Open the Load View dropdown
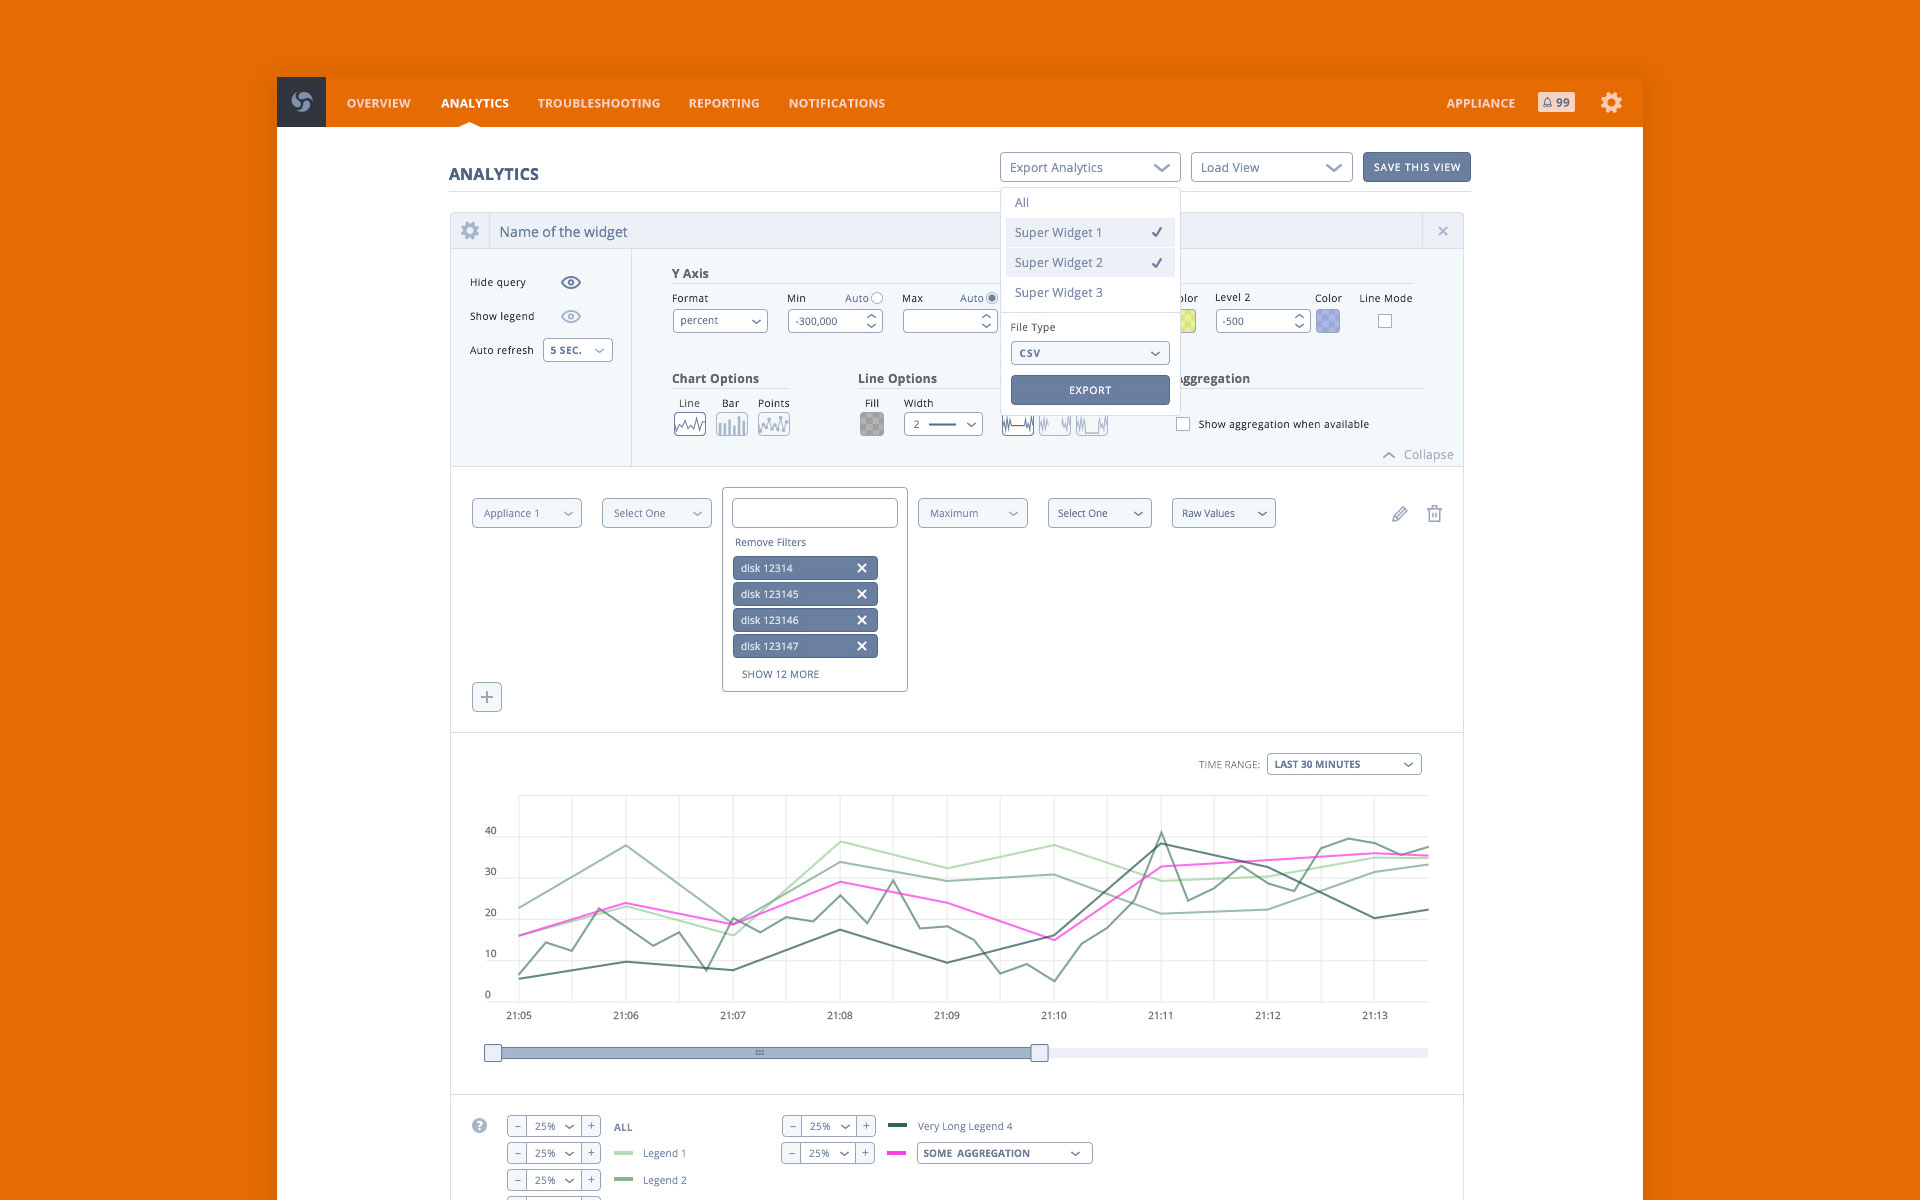 1270,167
